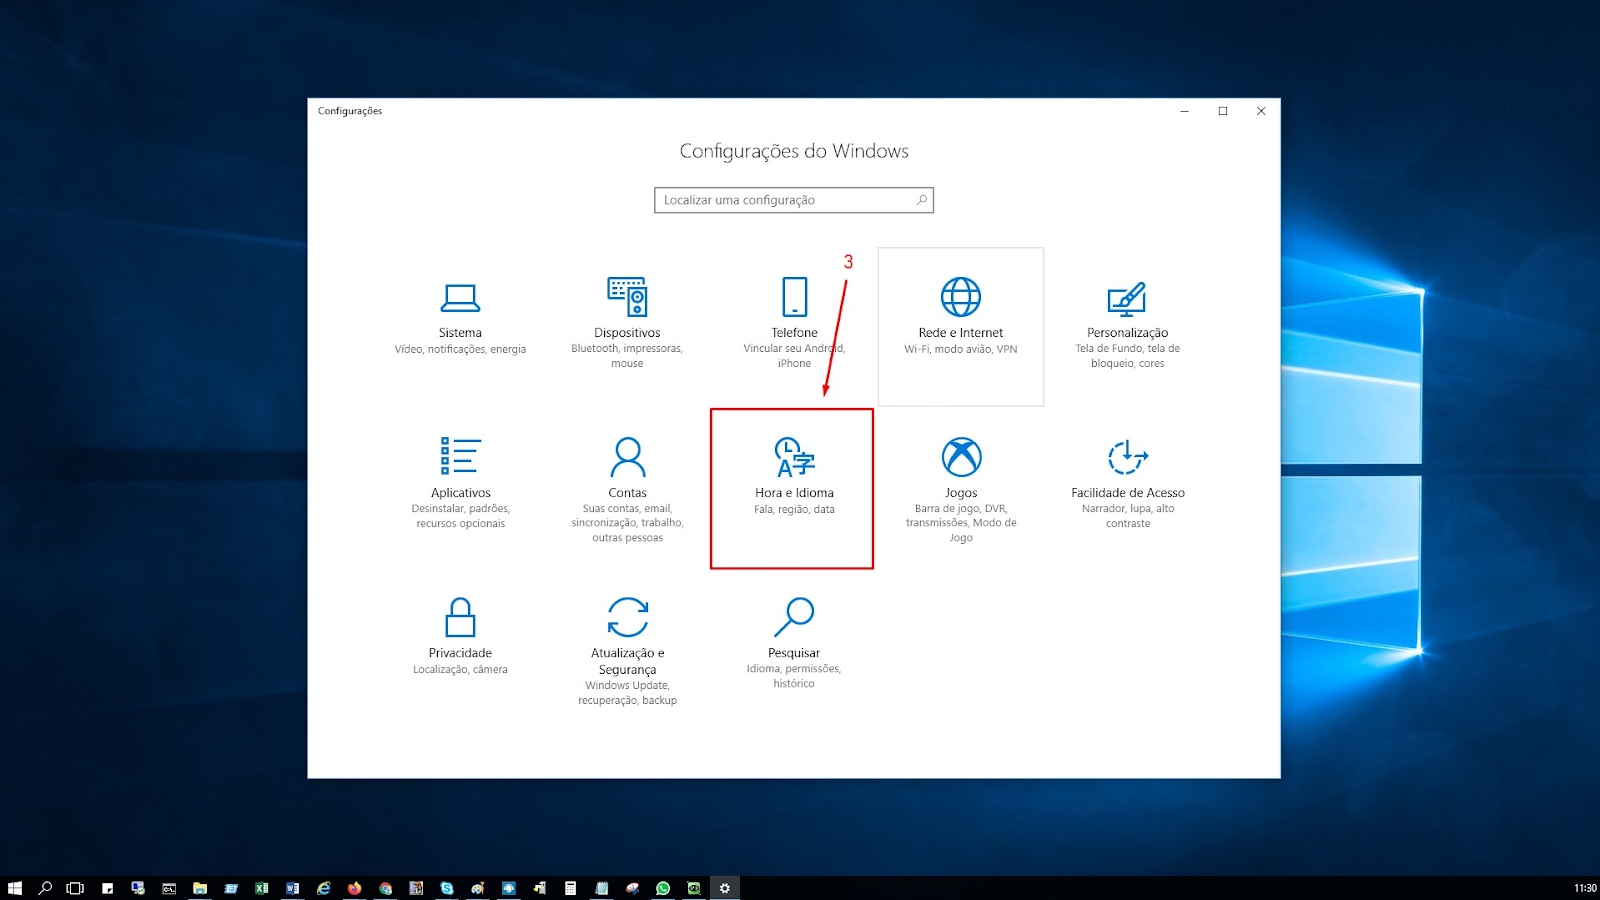The image size is (1600, 900).
Task: Open Rede e Internet settings
Action: (961, 326)
